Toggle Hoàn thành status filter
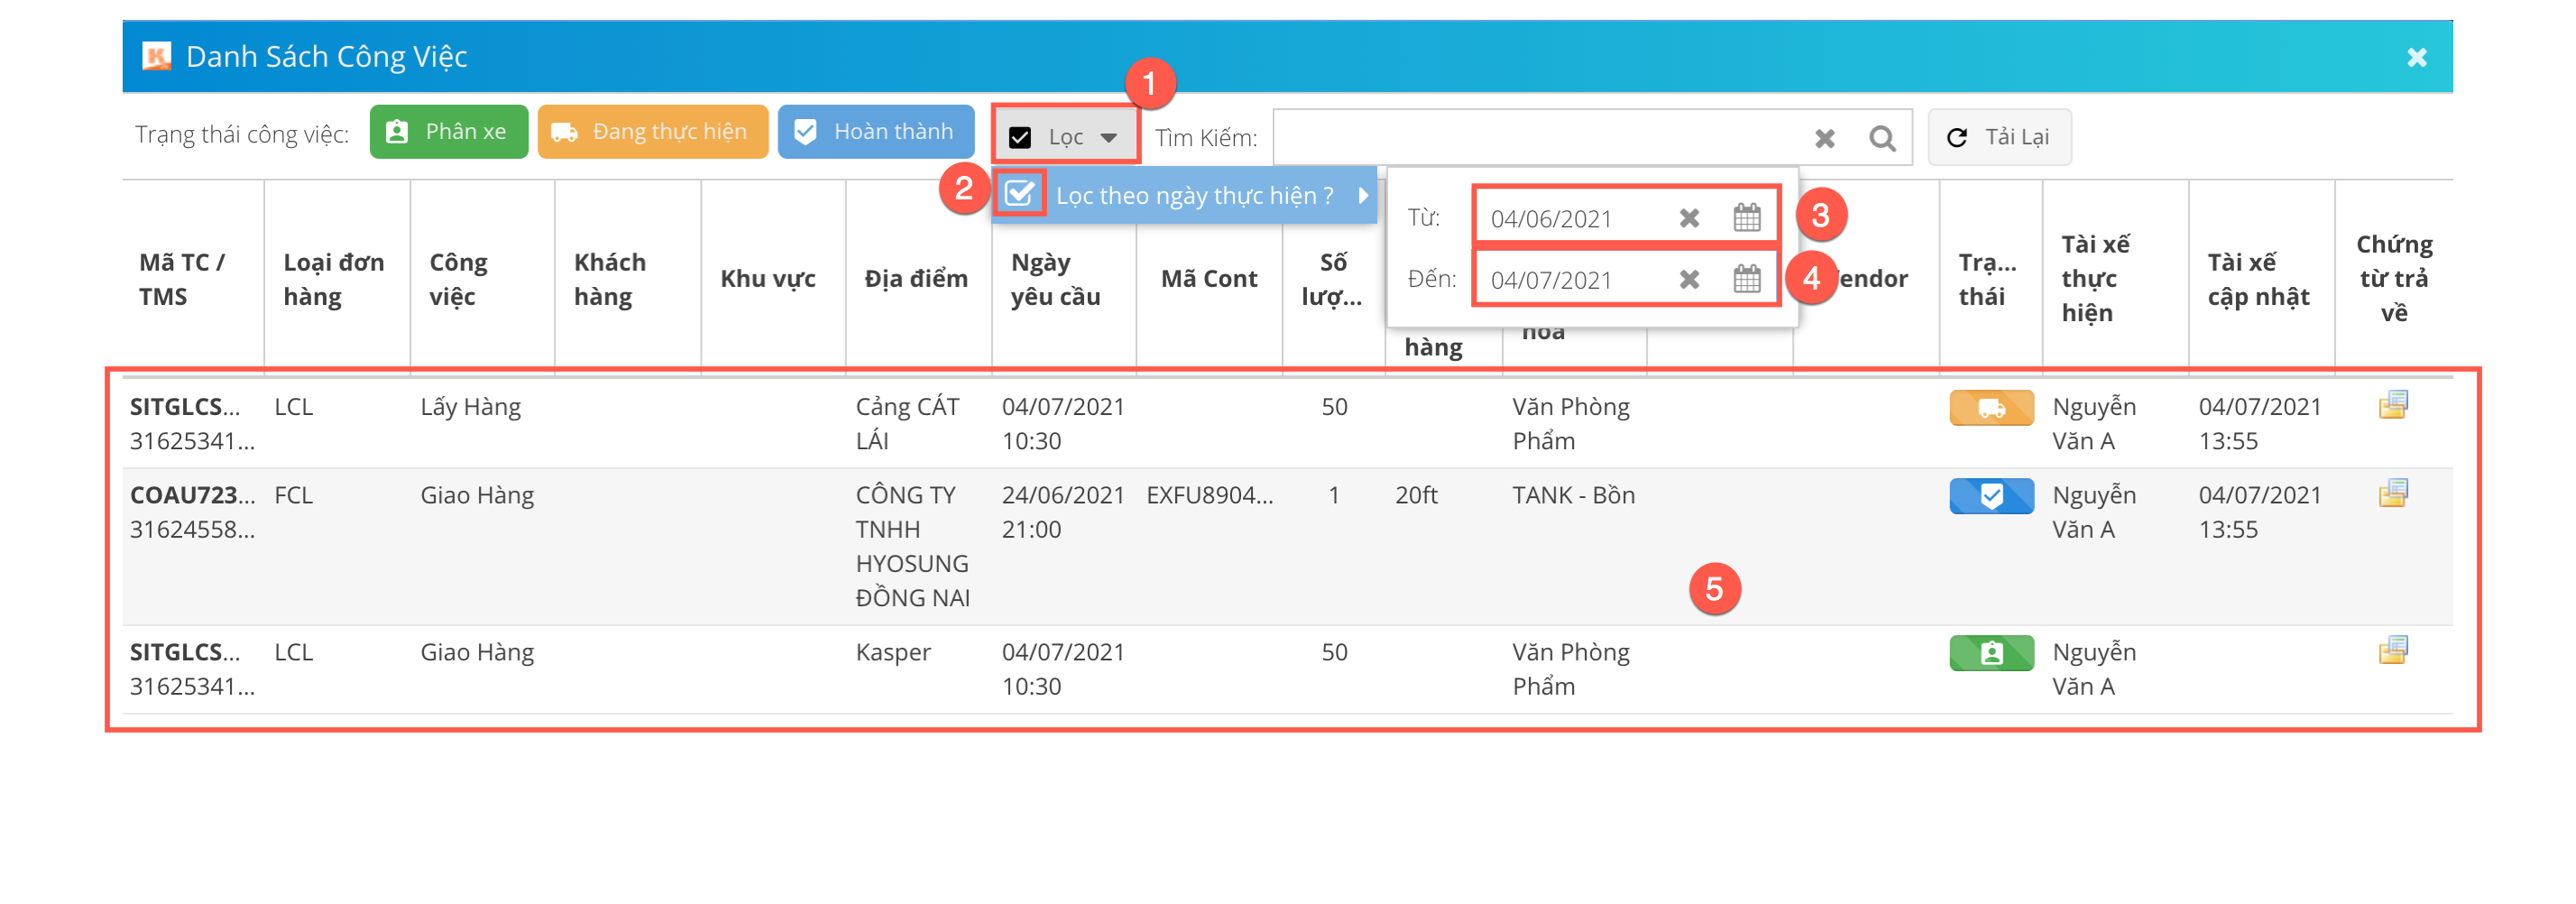2576x904 pixels. pos(875,132)
